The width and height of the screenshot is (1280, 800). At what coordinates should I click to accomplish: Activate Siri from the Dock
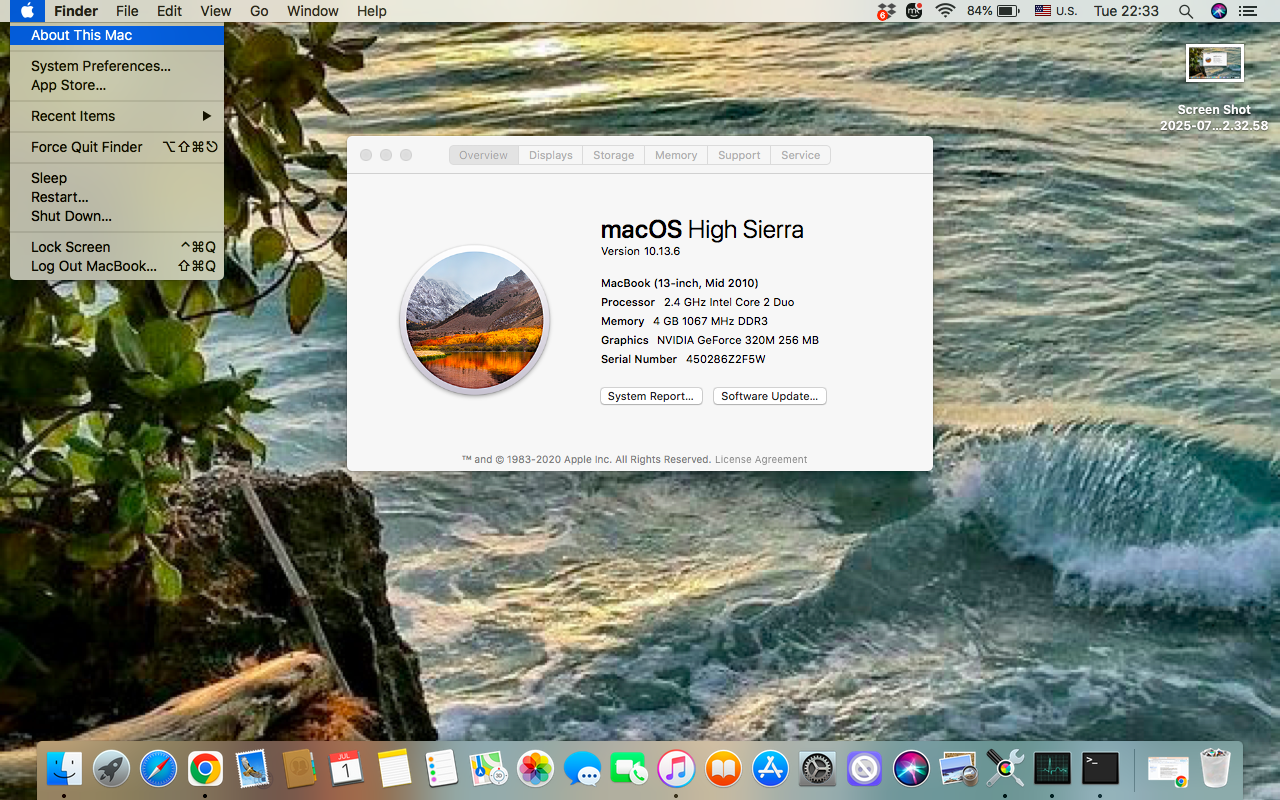[910, 768]
